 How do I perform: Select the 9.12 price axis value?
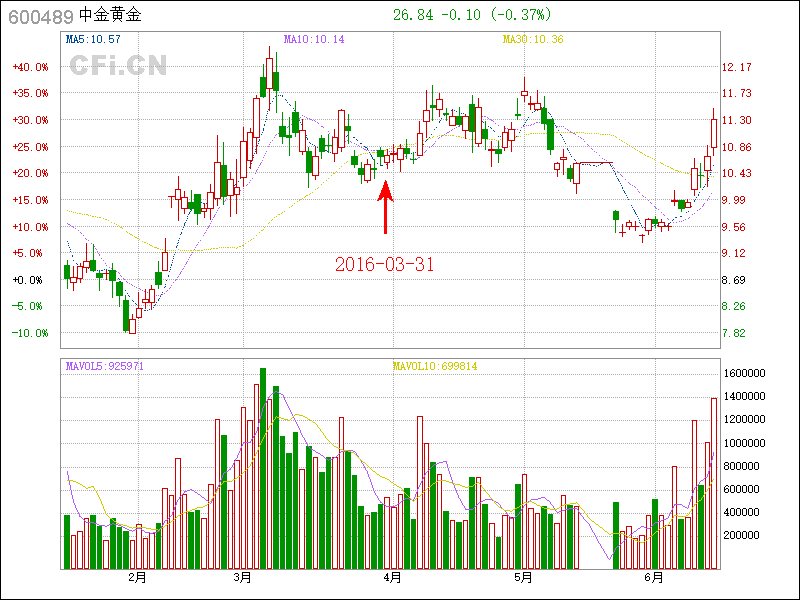click(734, 253)
